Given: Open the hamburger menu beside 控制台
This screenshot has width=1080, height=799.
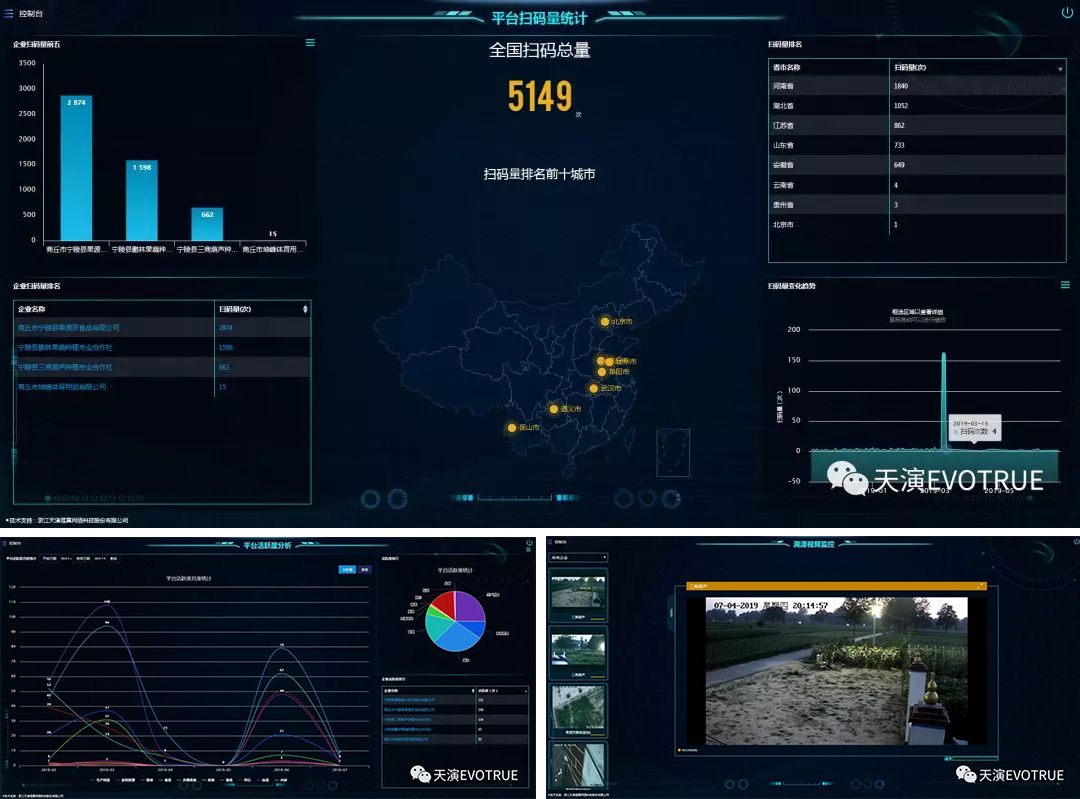Looking at the screenshot, I should click(9, 13).
